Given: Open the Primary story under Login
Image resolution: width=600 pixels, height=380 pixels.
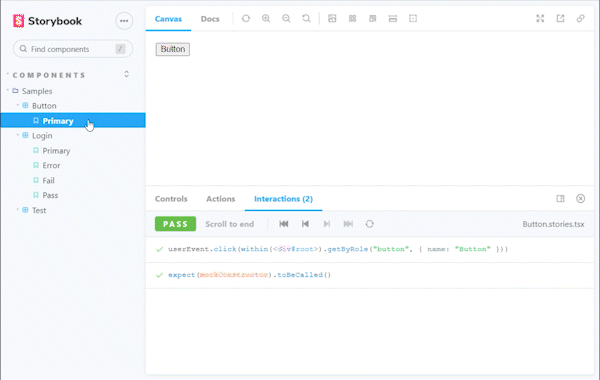Looking at the screenshot, I should pyautogui.click(x=56, y=151).
